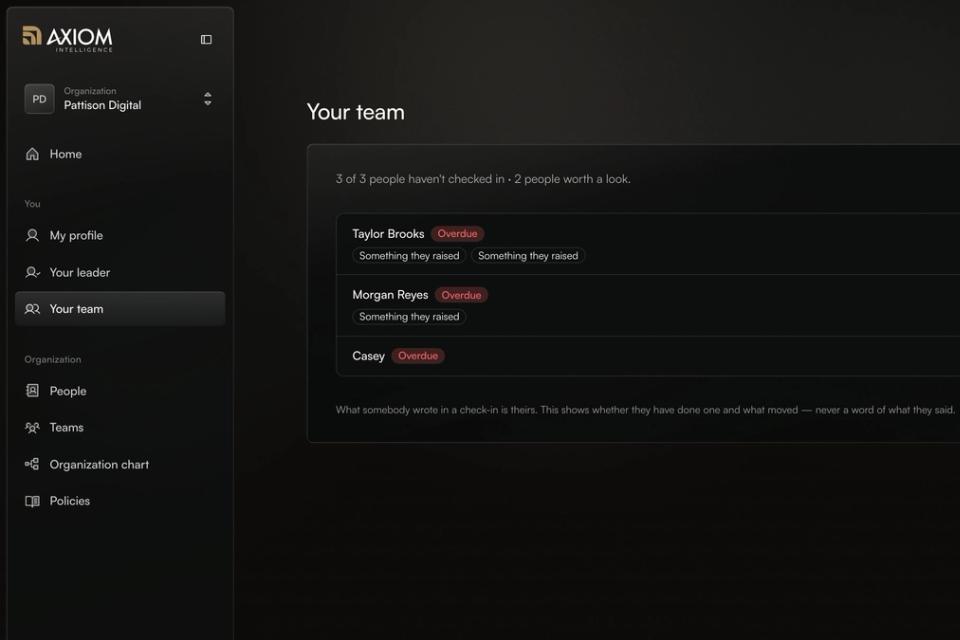Open Morgan Reyes' team entry
The width and height of the screenshot is (960, 640).
[x=648, y=305]
